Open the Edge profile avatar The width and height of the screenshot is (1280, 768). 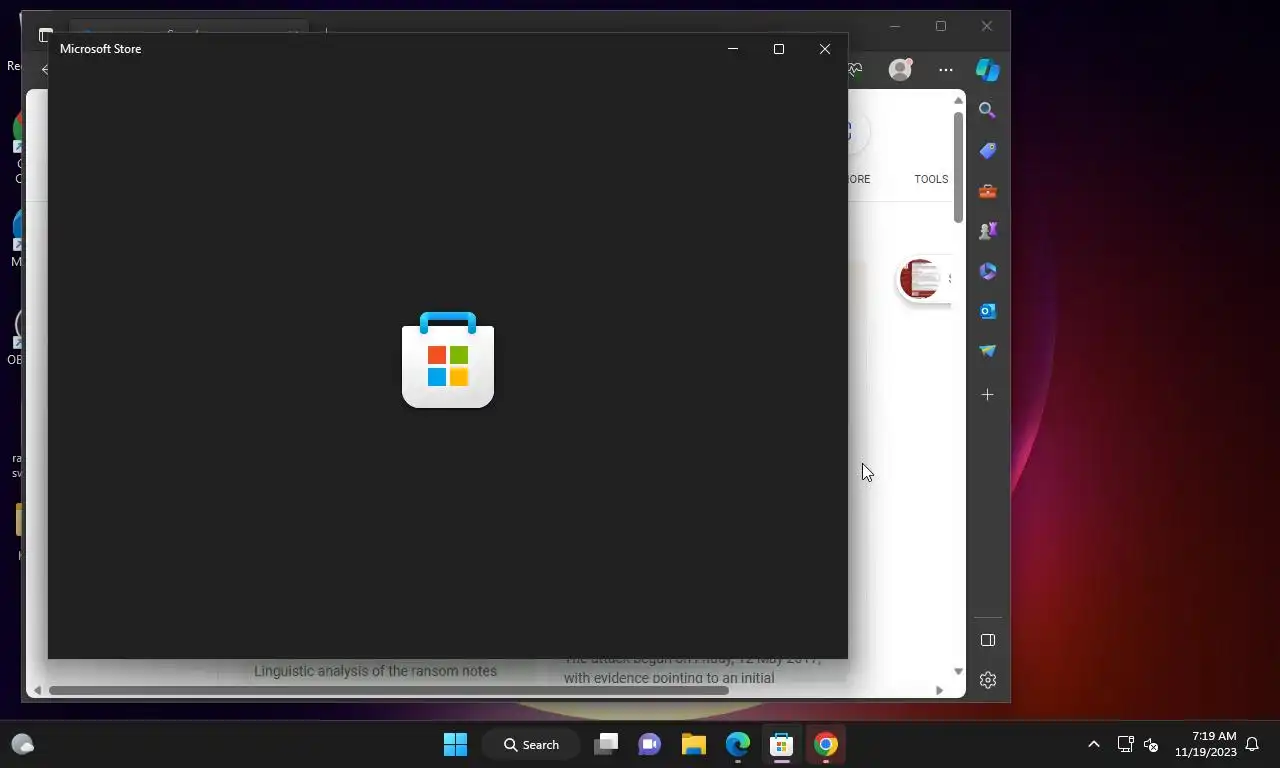click(x=901, y=69)
